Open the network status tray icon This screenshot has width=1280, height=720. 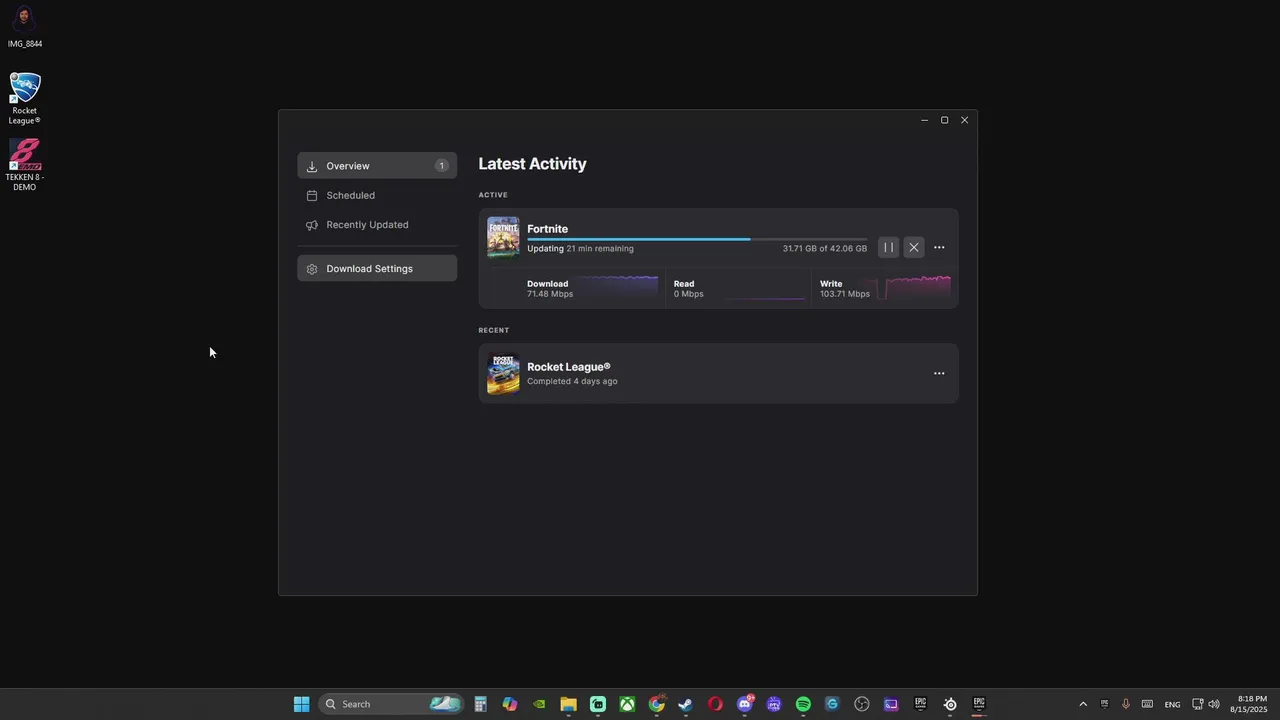coord(1197,704)
